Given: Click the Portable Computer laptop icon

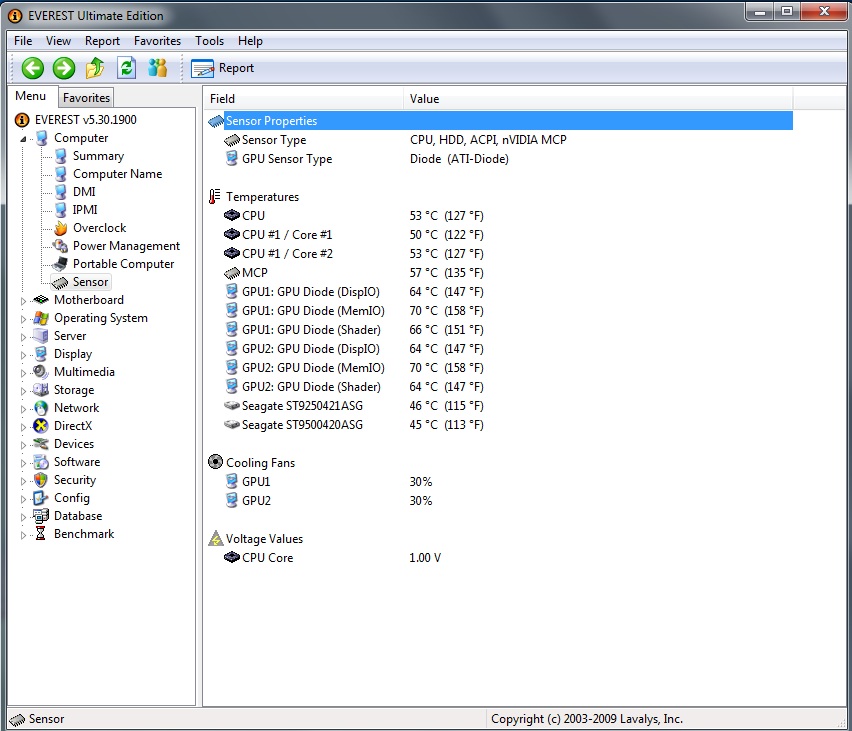Looking at the screenshot, I should pos(60,264).
